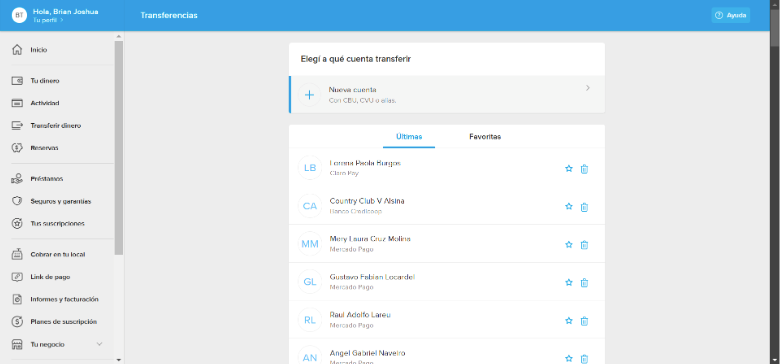Open Tu perfil link with chevron

coord(48,20)
